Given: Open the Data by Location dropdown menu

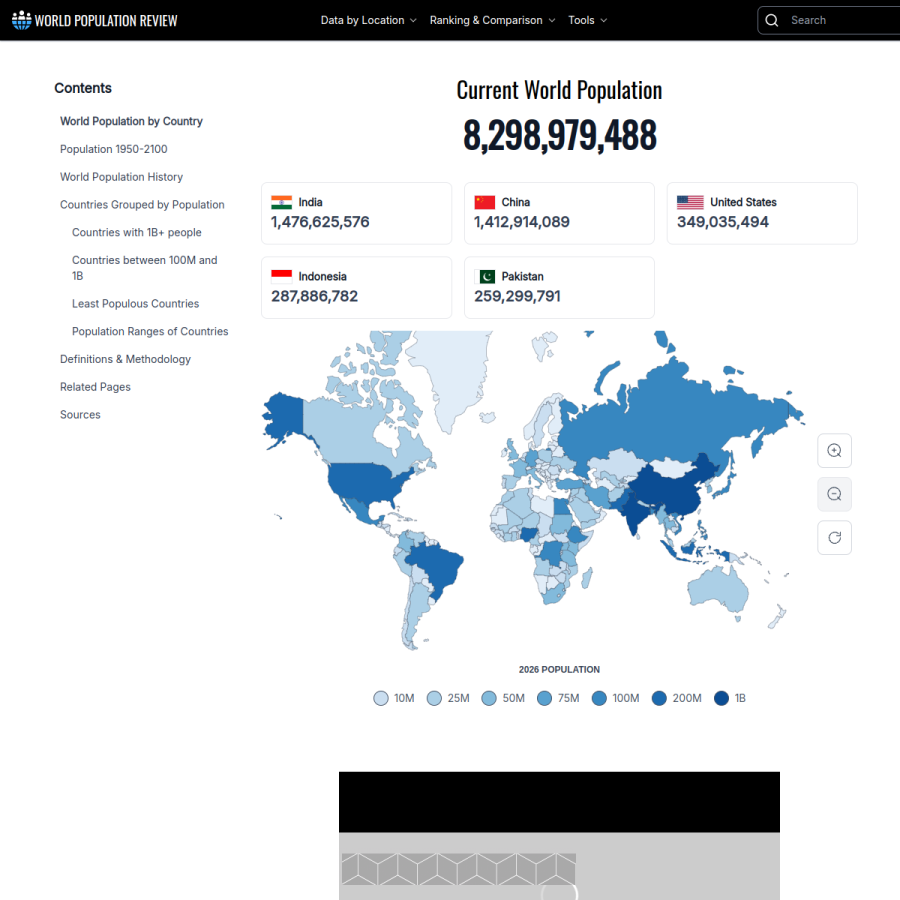Looking at the screenshot, I should (368, 20).
